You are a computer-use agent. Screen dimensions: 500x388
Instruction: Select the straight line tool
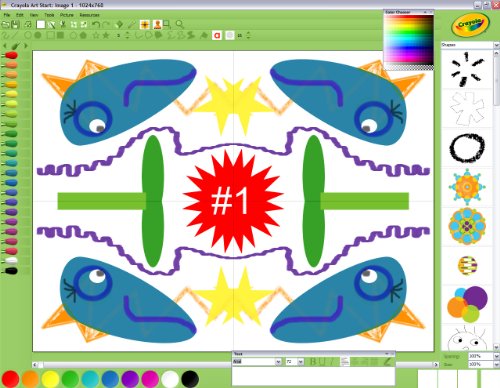15,35
